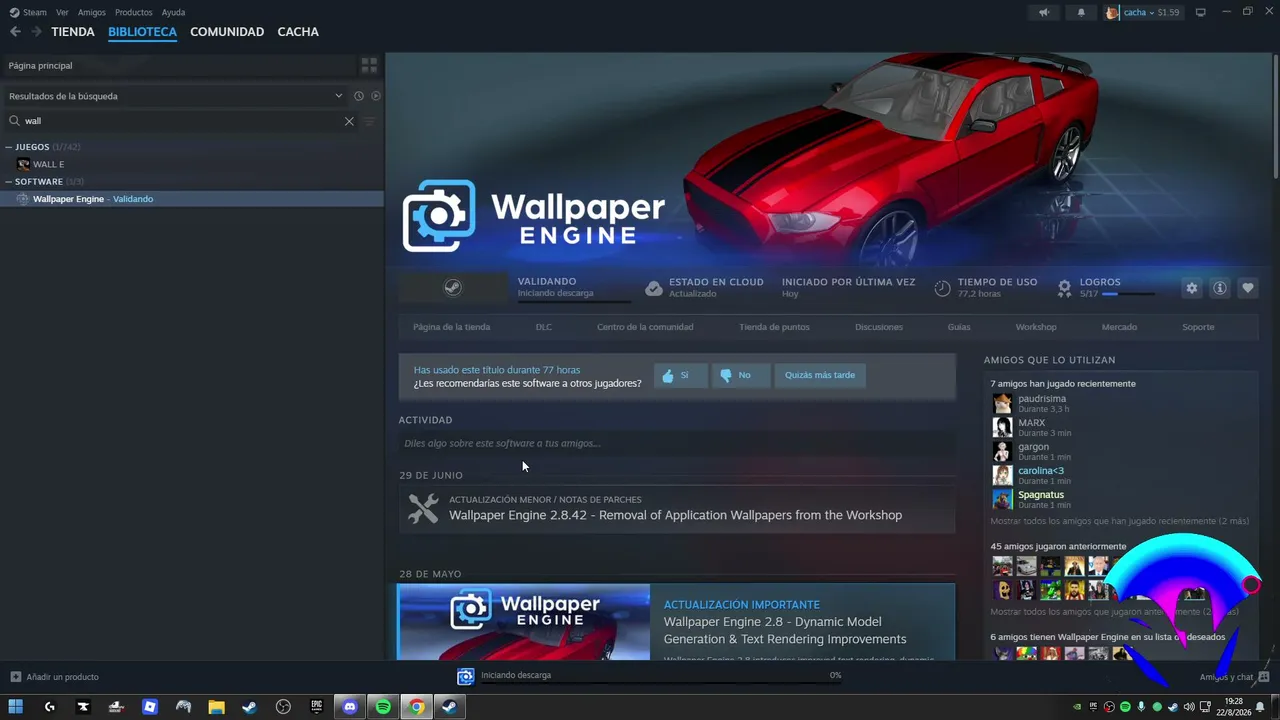Launch Discord from the taskbar
The image size is (1280, 720).
click(350, 707)
